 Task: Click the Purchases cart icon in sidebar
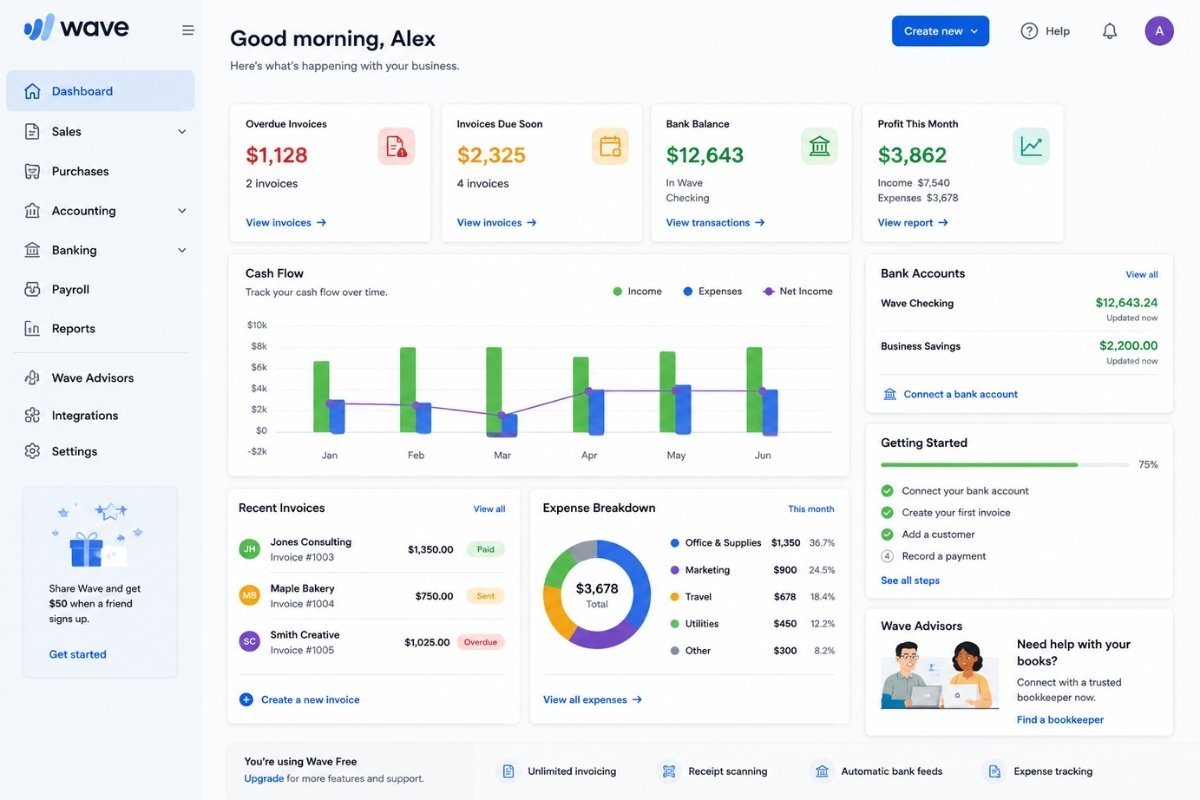click(32, 171)
